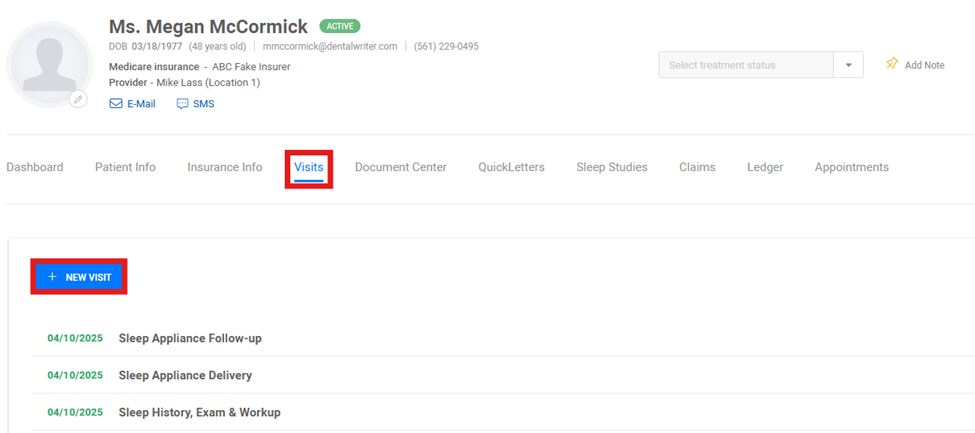Click the Select treatment status field
This screenshot has width=975, height=433.
click(x=746, y=65)
